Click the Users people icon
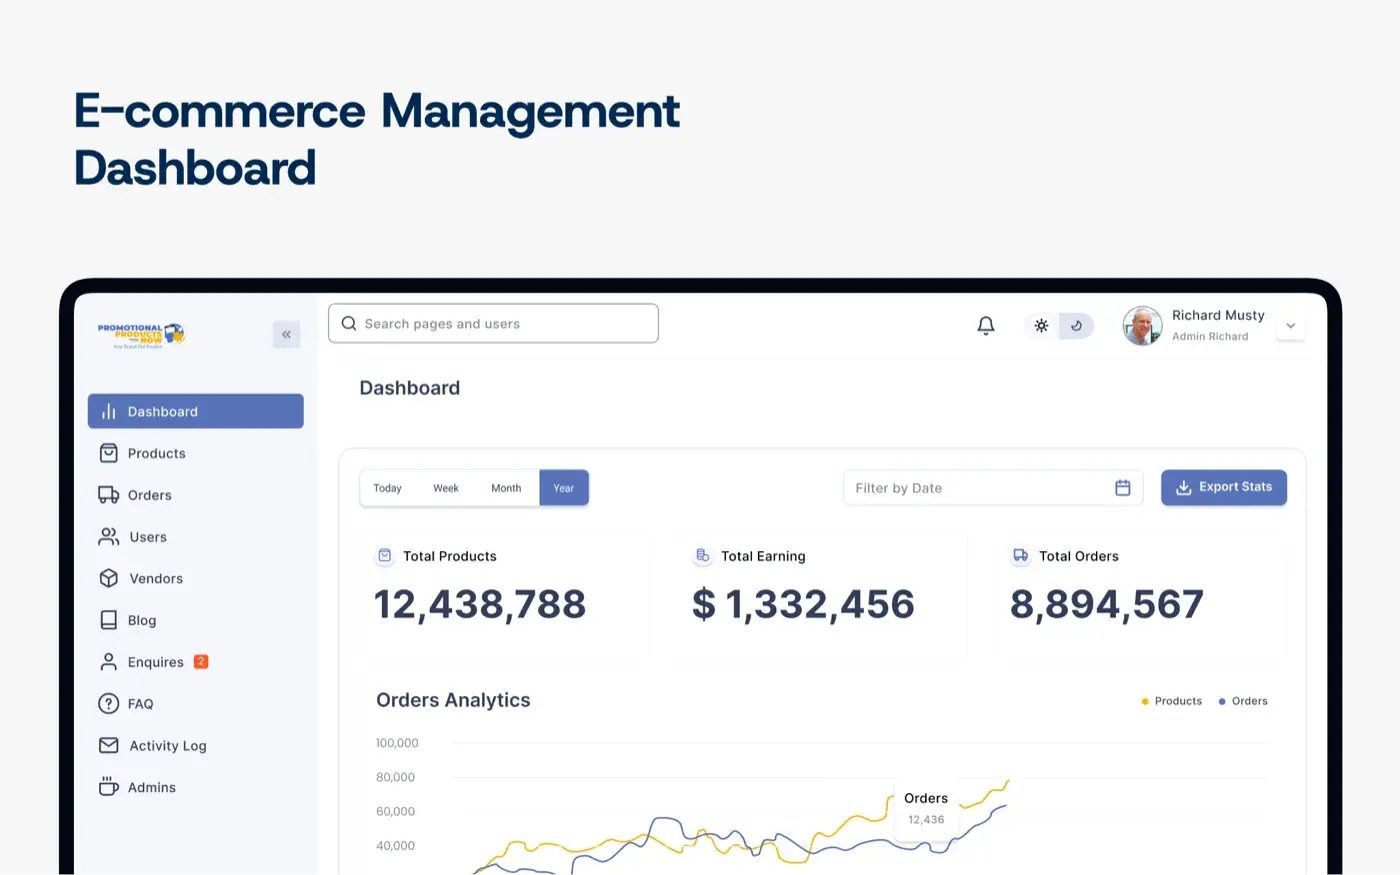Viewport: 1400px width, 875px height. click(x=109, y=537)
